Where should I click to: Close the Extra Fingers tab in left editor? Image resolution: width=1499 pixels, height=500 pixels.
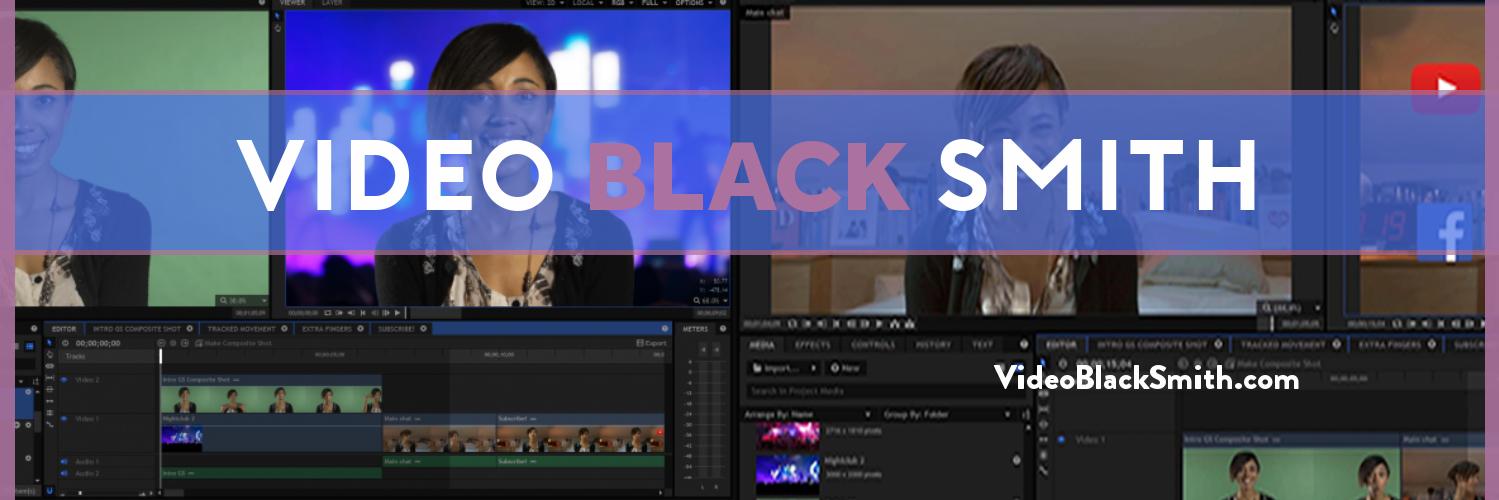click(x=363, y=328)
